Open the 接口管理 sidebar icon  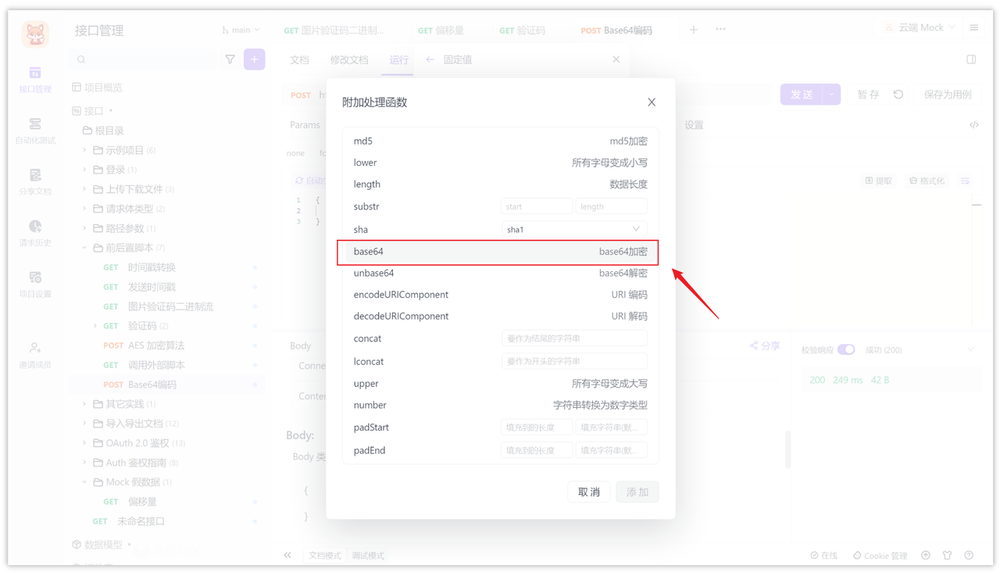tap(35, 79)
